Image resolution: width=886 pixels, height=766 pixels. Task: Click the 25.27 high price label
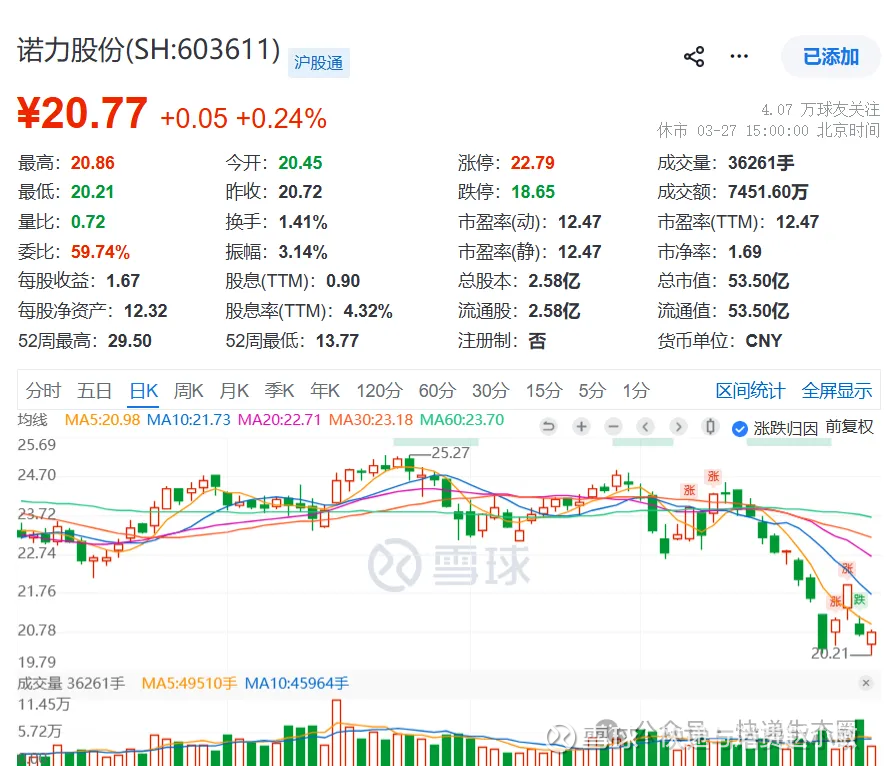click(450, 453)
